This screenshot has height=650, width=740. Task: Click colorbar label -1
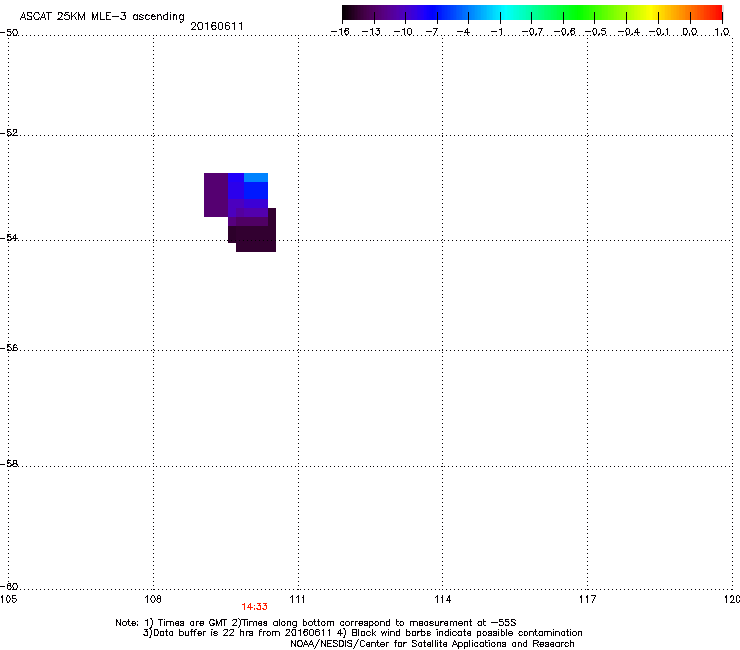click(497, 32)
